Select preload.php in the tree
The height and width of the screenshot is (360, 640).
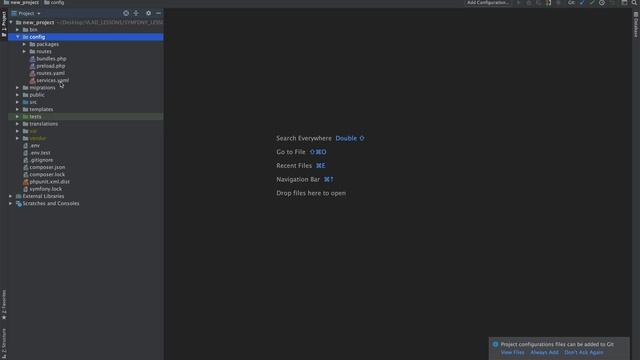pyautogui.click(x=51, y=66)
